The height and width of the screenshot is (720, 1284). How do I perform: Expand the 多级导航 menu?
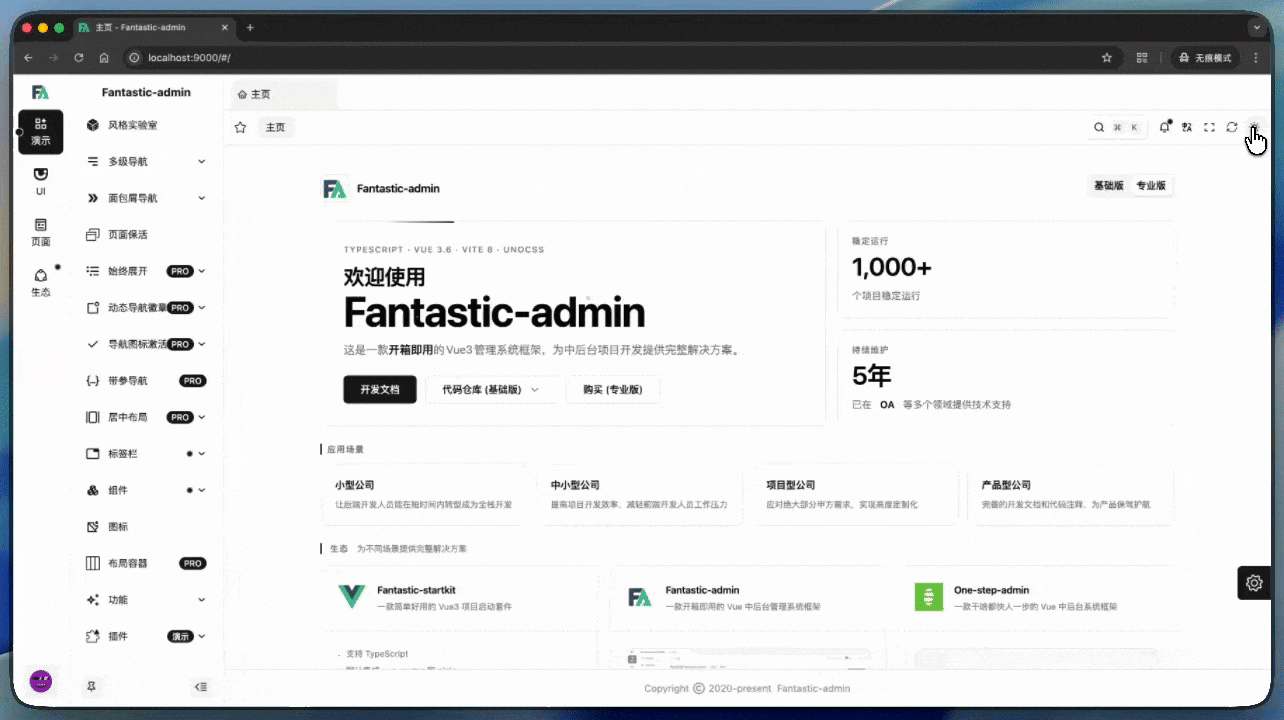[160, 162]
